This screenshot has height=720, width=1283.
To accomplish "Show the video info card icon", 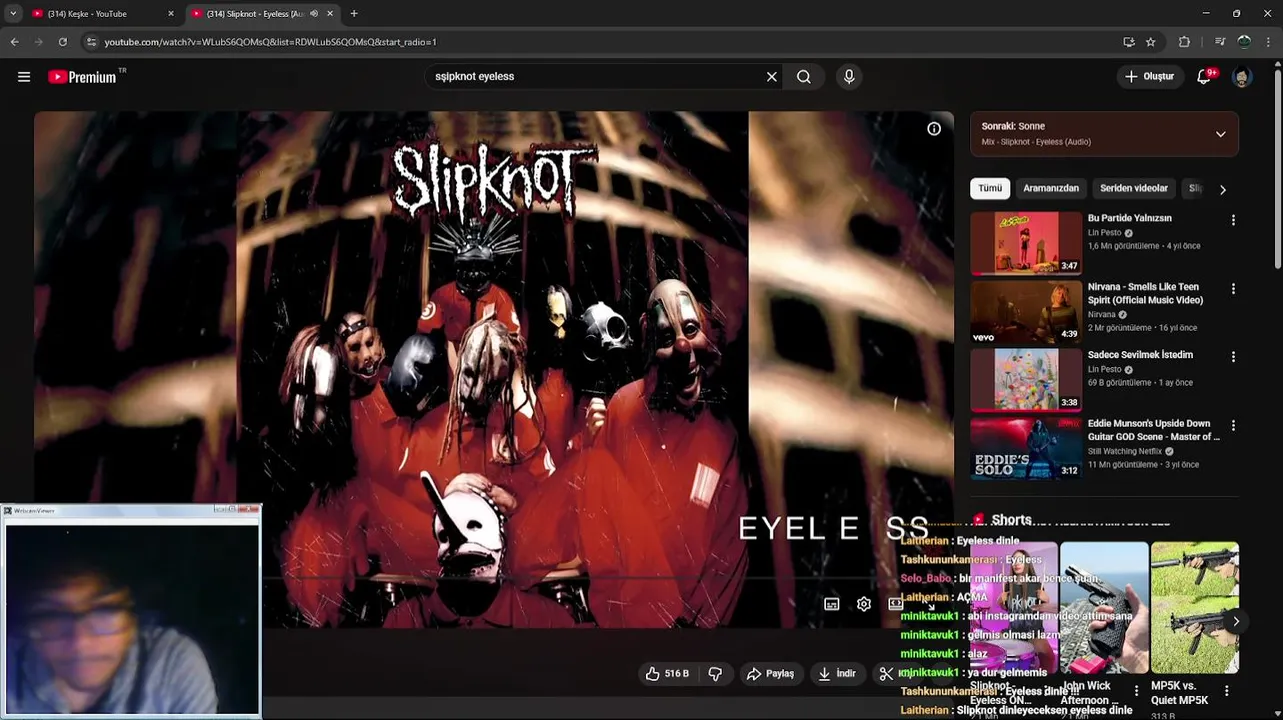I will (934, 129).
